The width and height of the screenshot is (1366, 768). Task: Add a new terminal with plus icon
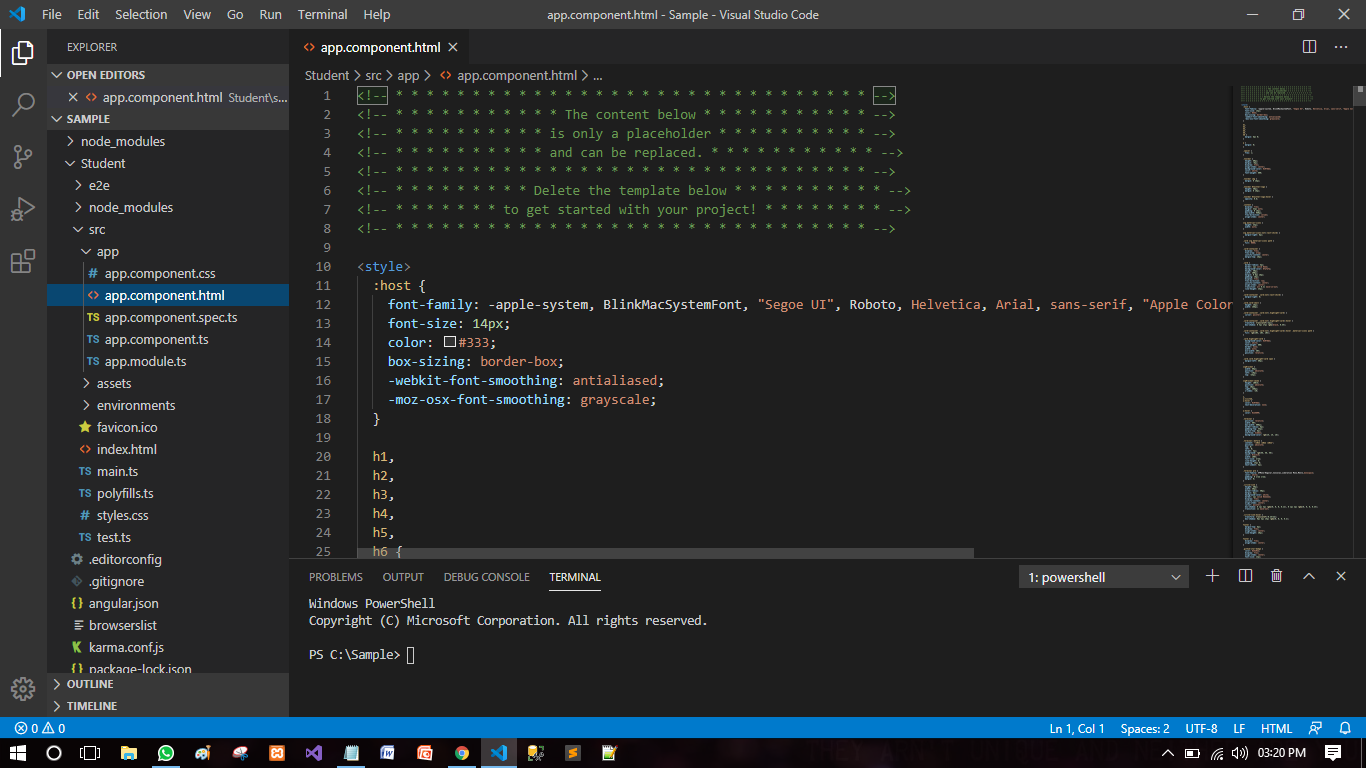1212,576
